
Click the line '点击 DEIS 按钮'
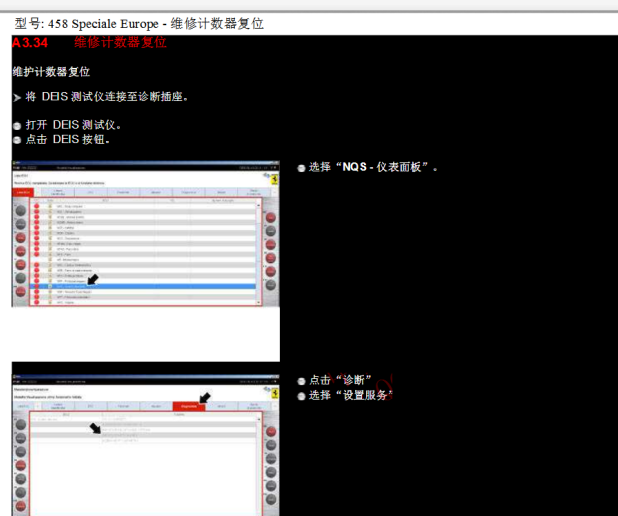coord(67,140)
